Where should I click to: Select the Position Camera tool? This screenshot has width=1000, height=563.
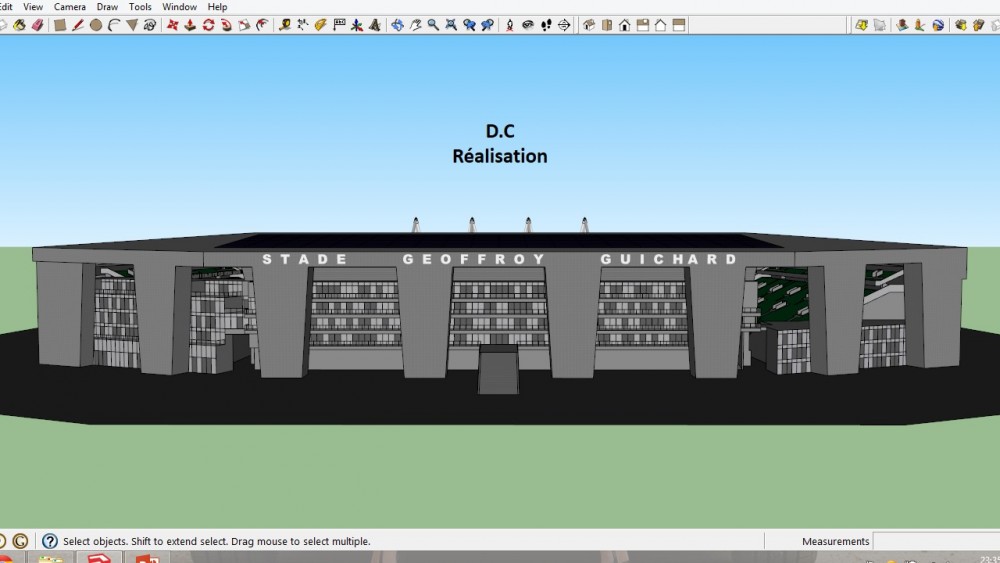coord(510,25)
